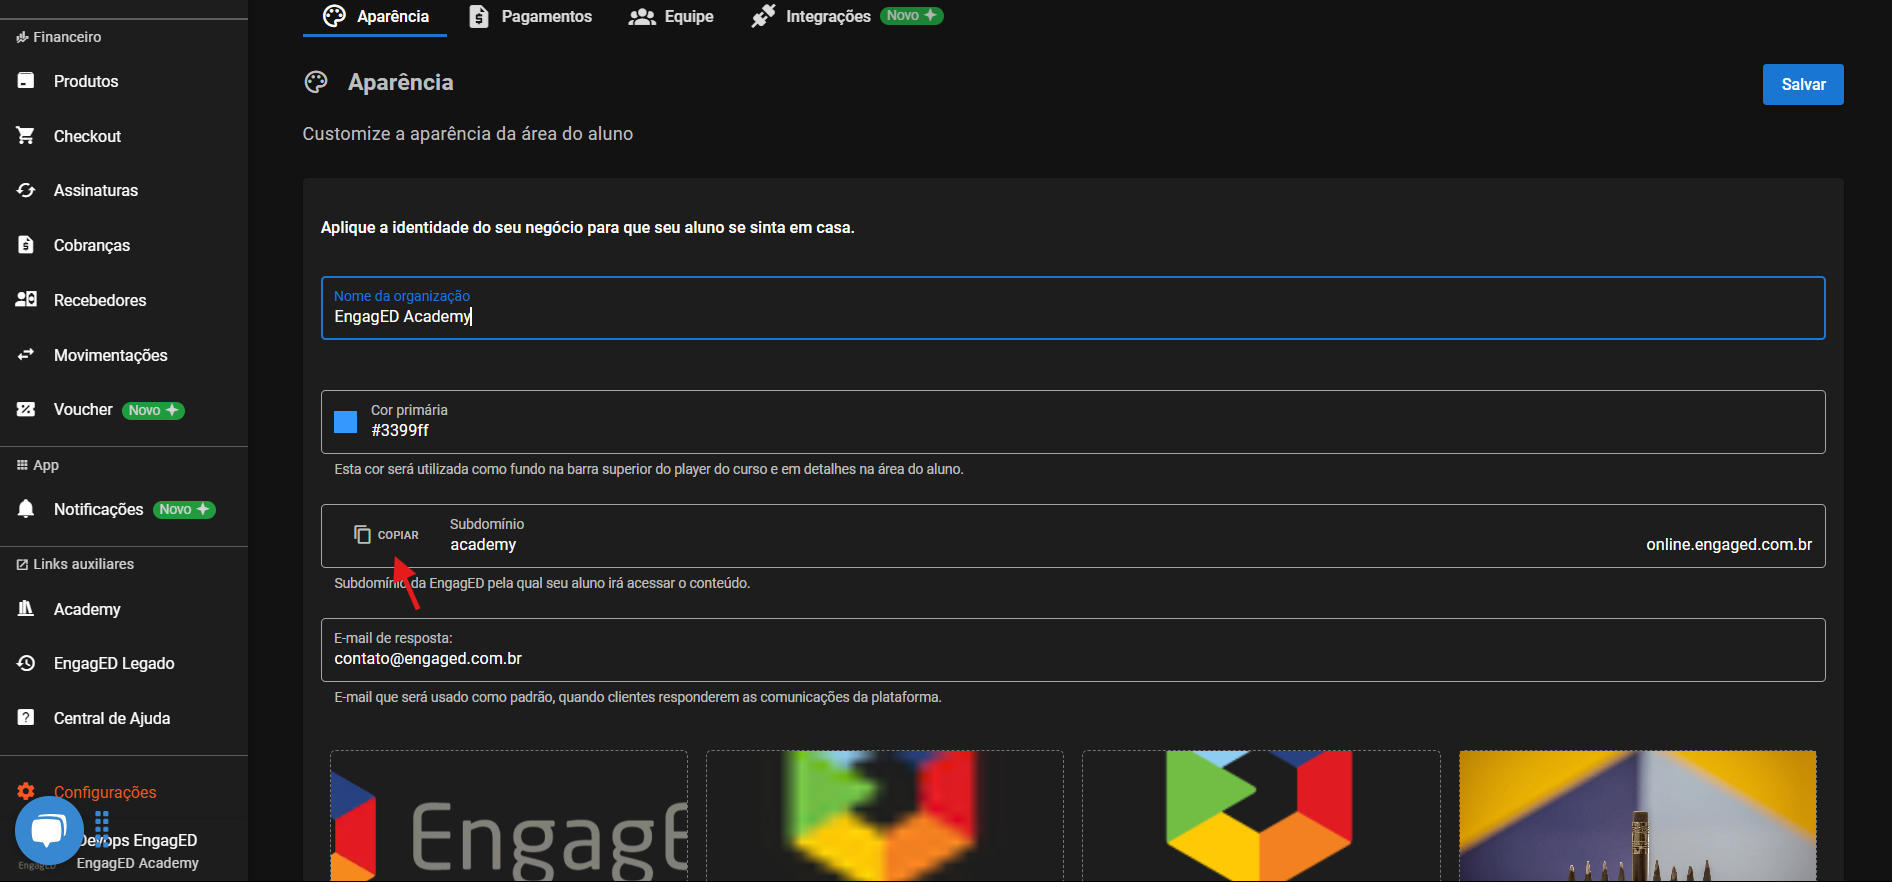Click the Configurações gear icon
This screenshot has width=1892, height=882.
26,792
